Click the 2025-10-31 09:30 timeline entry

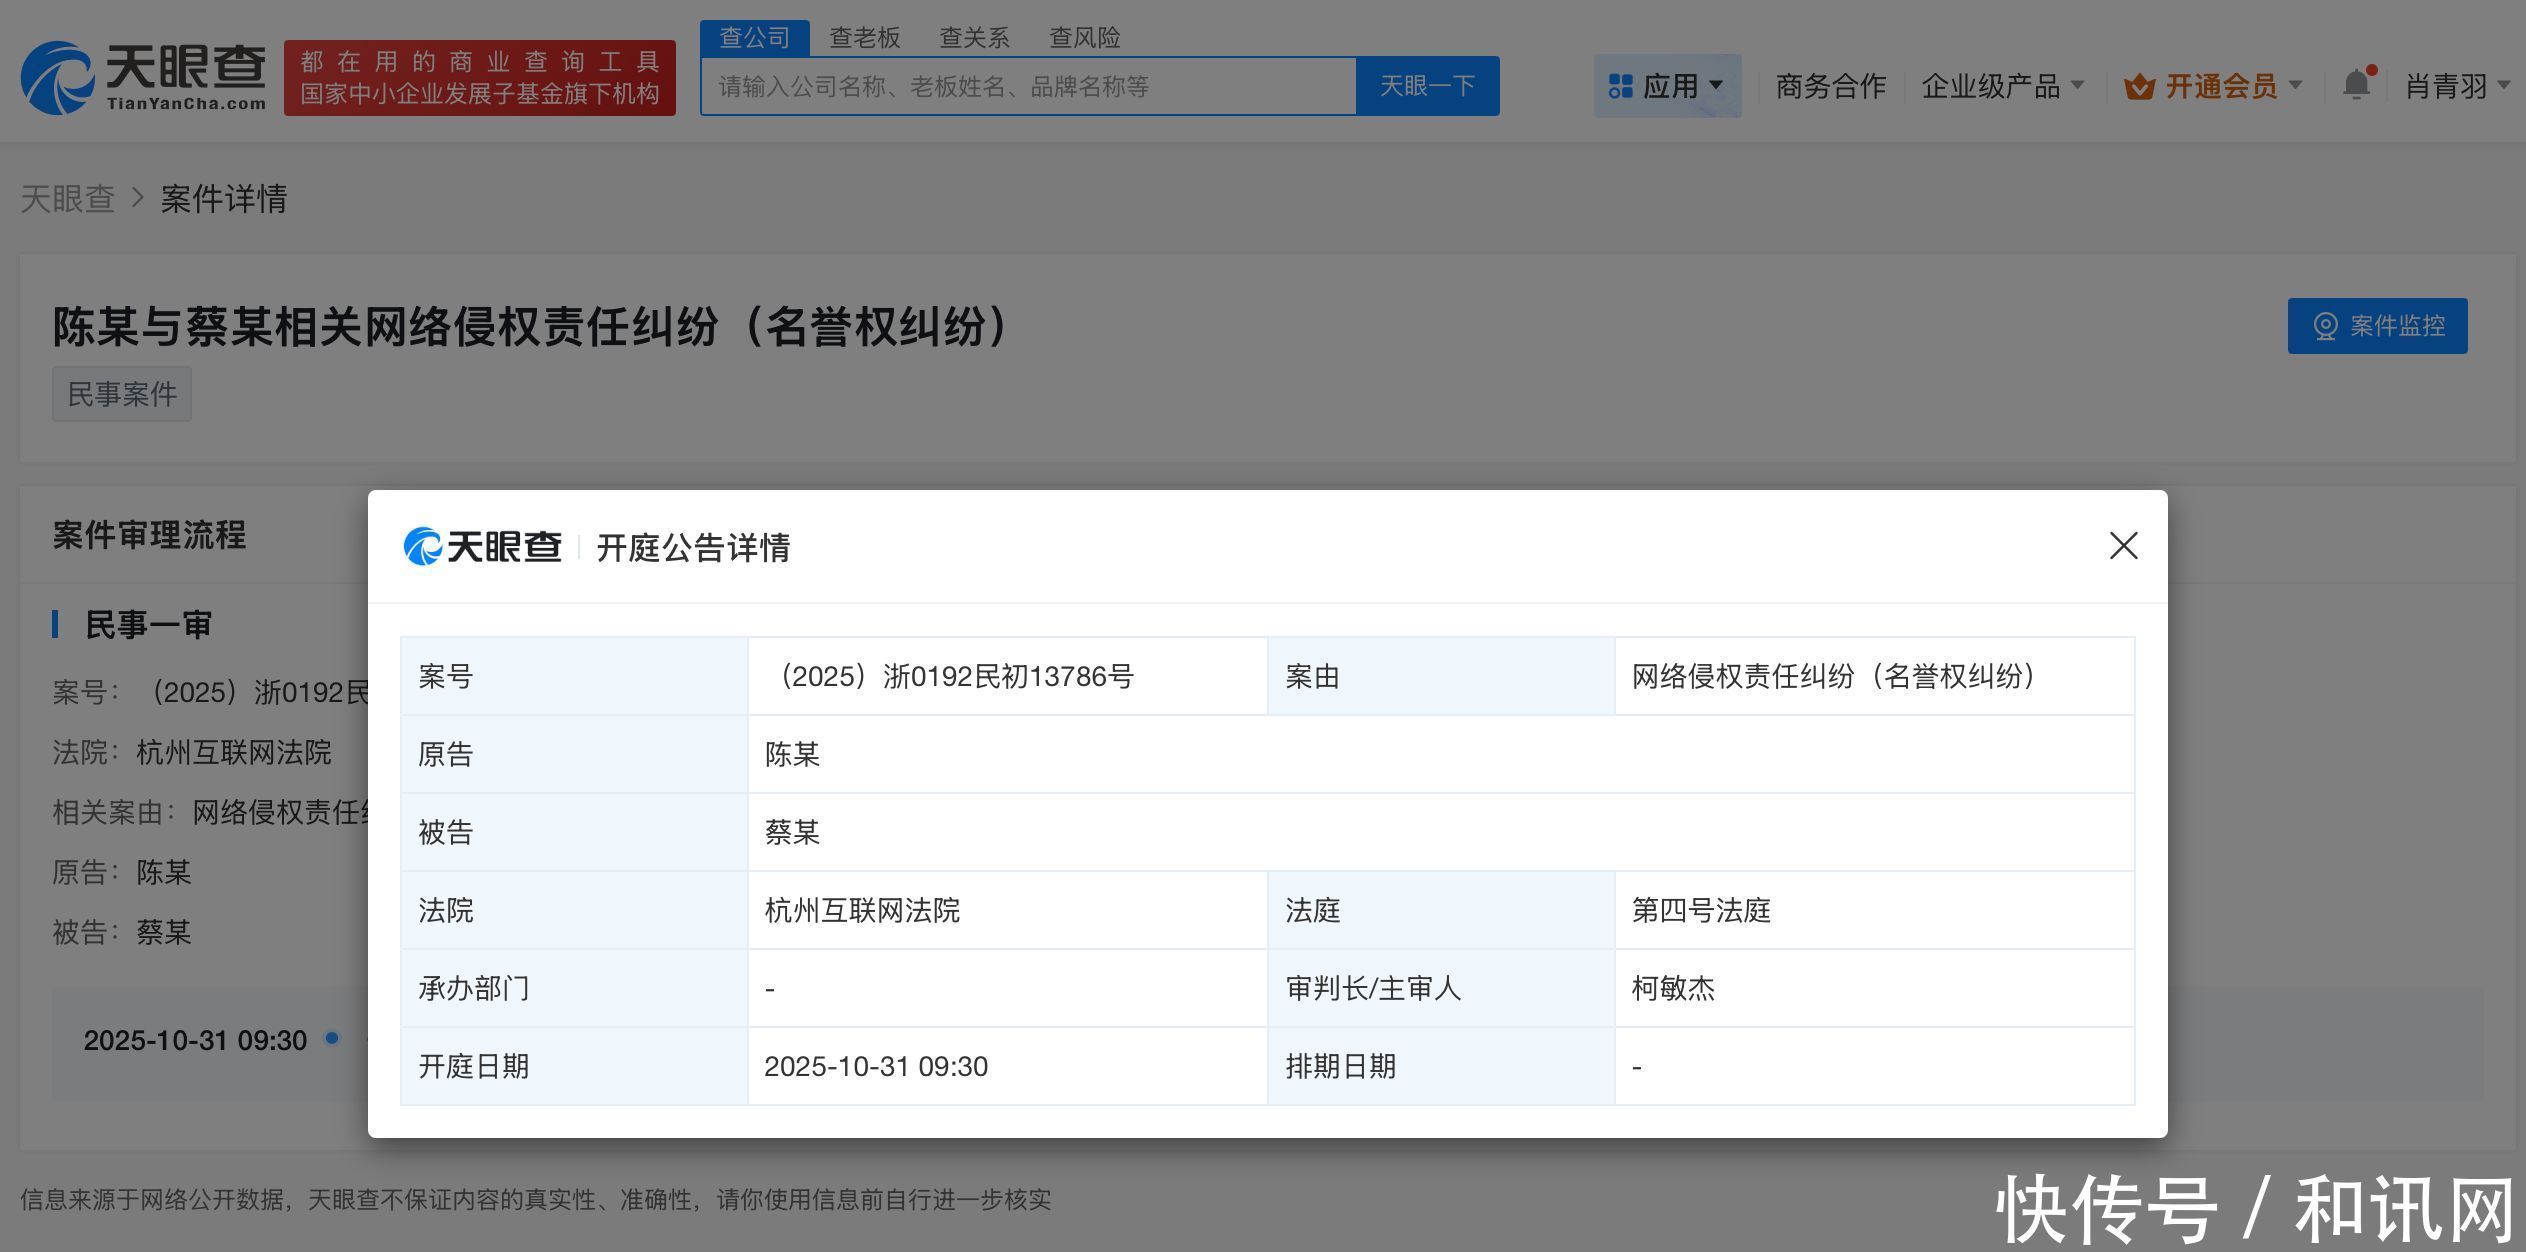point(195,1041)
